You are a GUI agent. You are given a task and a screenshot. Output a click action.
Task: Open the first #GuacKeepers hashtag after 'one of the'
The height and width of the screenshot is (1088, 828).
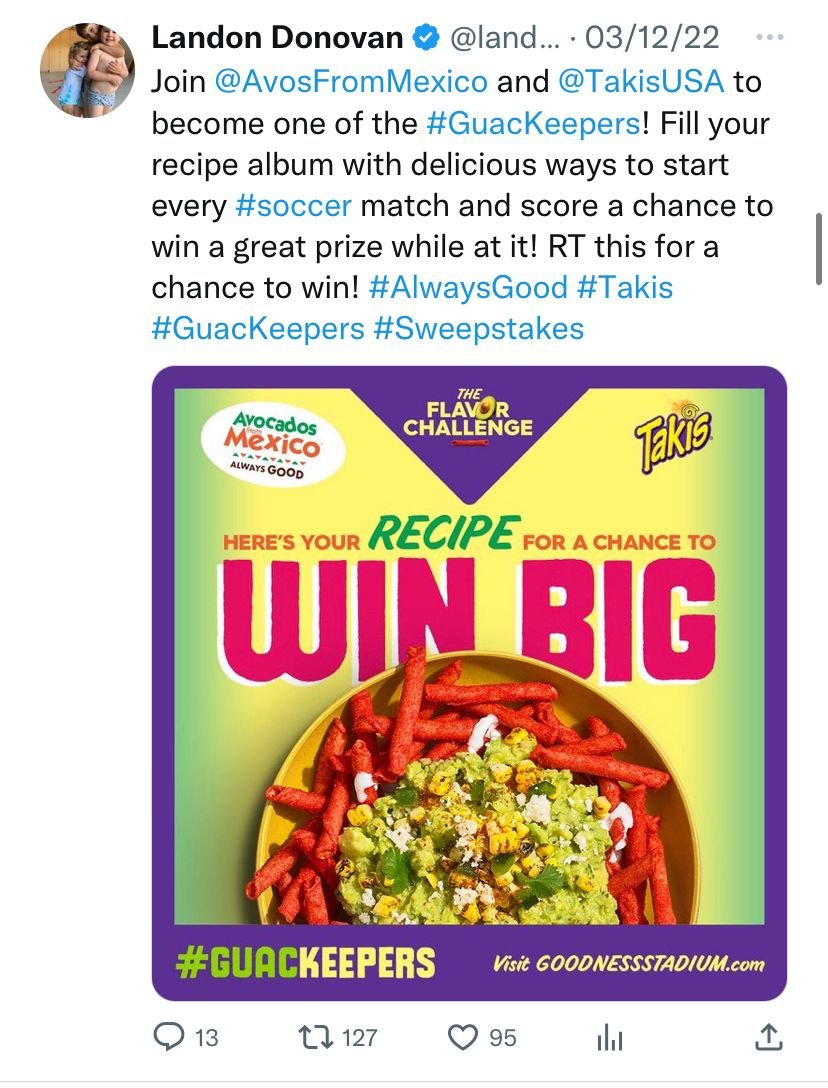click(533, 124)
